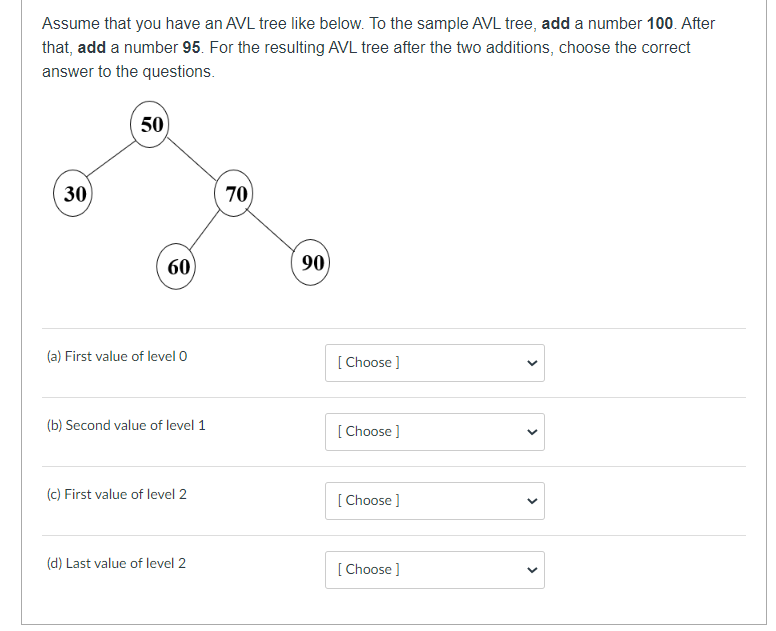
Task: Open the dropdown for Last value of level 2
Action: pyautogui.click(x=435, y=570)
